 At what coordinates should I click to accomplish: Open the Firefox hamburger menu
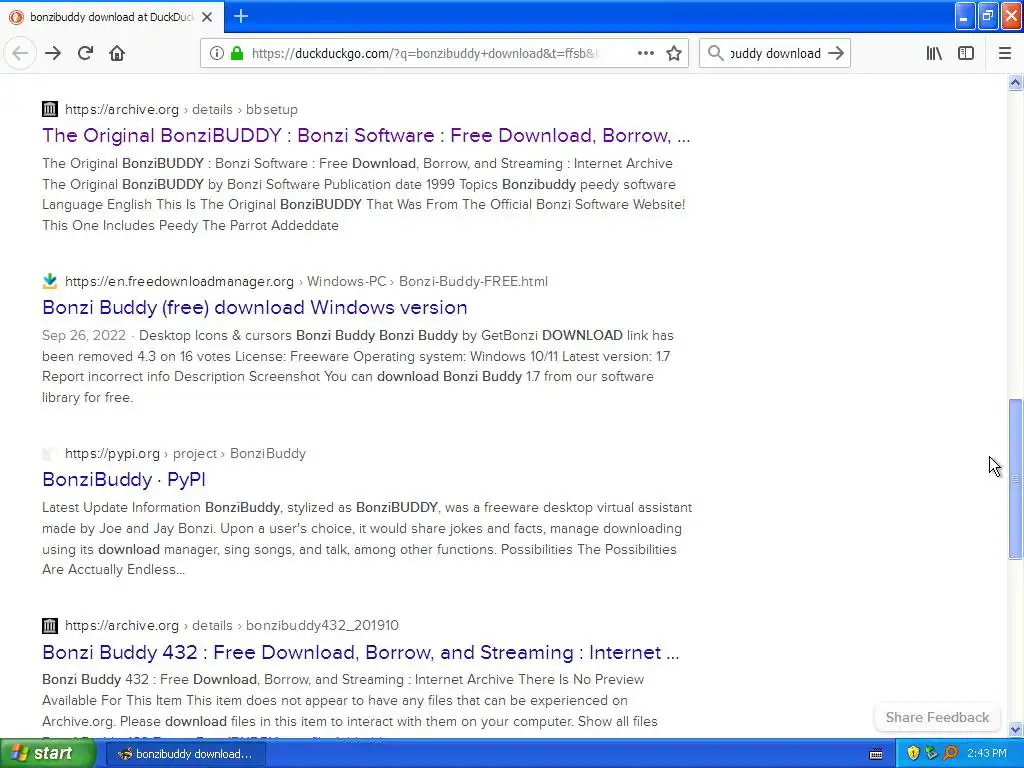[x=1004, y=53]
